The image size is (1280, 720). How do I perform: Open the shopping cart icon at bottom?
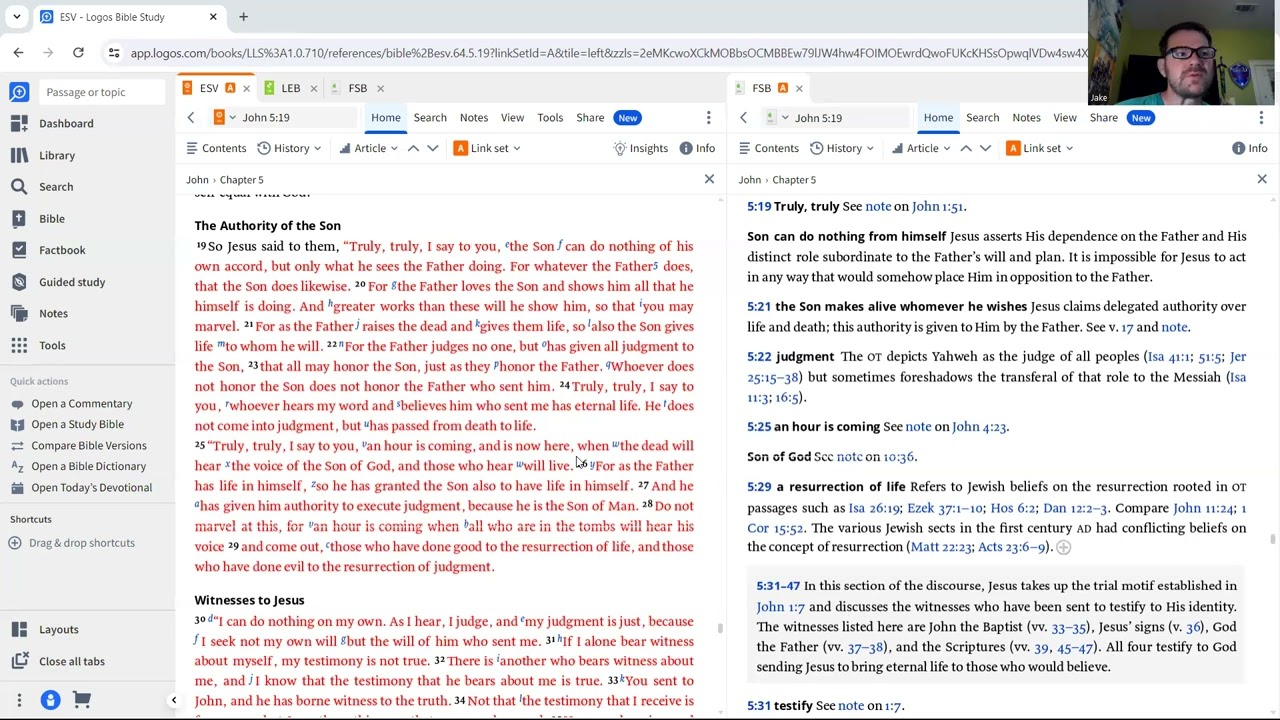pos(82,700)
